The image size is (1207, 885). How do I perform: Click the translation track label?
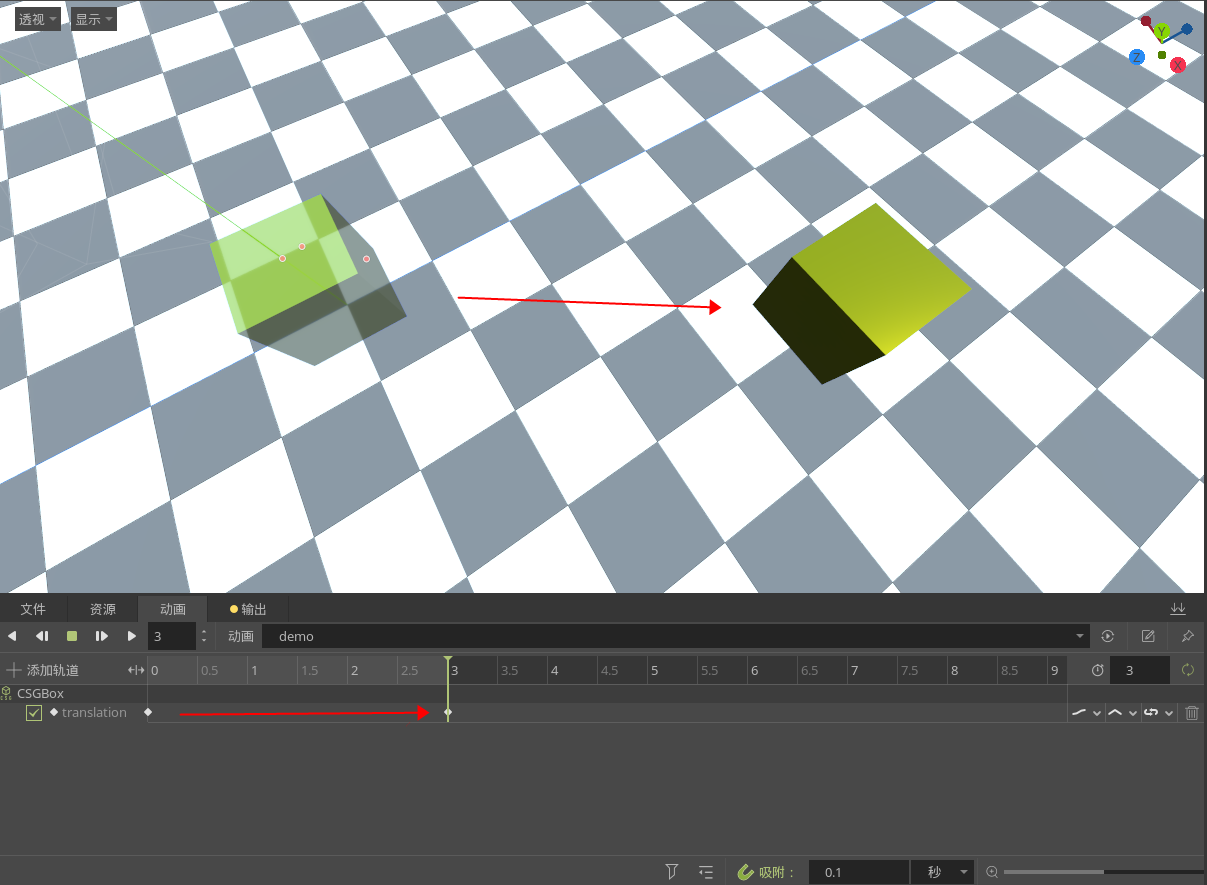[94, 712]
